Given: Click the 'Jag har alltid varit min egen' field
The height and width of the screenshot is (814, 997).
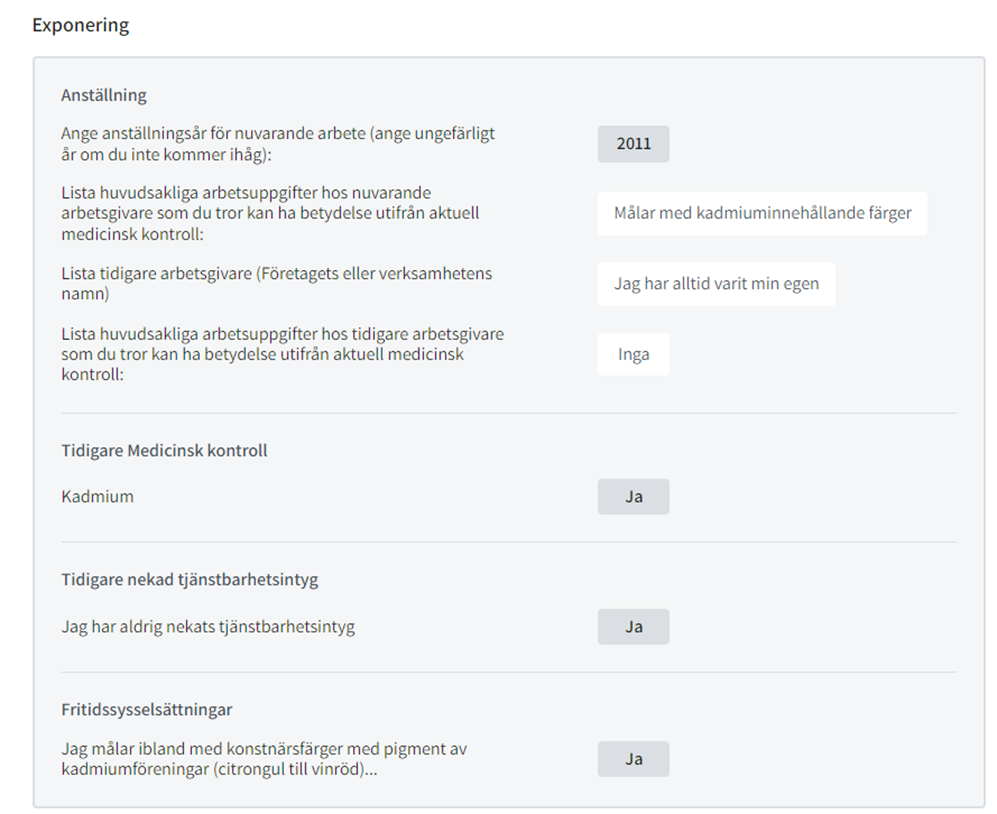Looking at the screenshot, I should coord(716,284).
